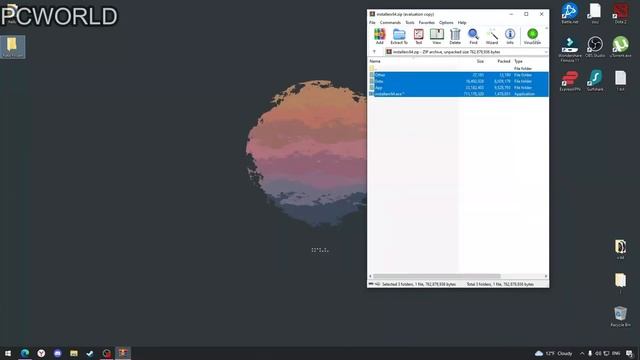Open the Help menu
Viewport: 640px width, 360px height.
[x=462, y=22]
